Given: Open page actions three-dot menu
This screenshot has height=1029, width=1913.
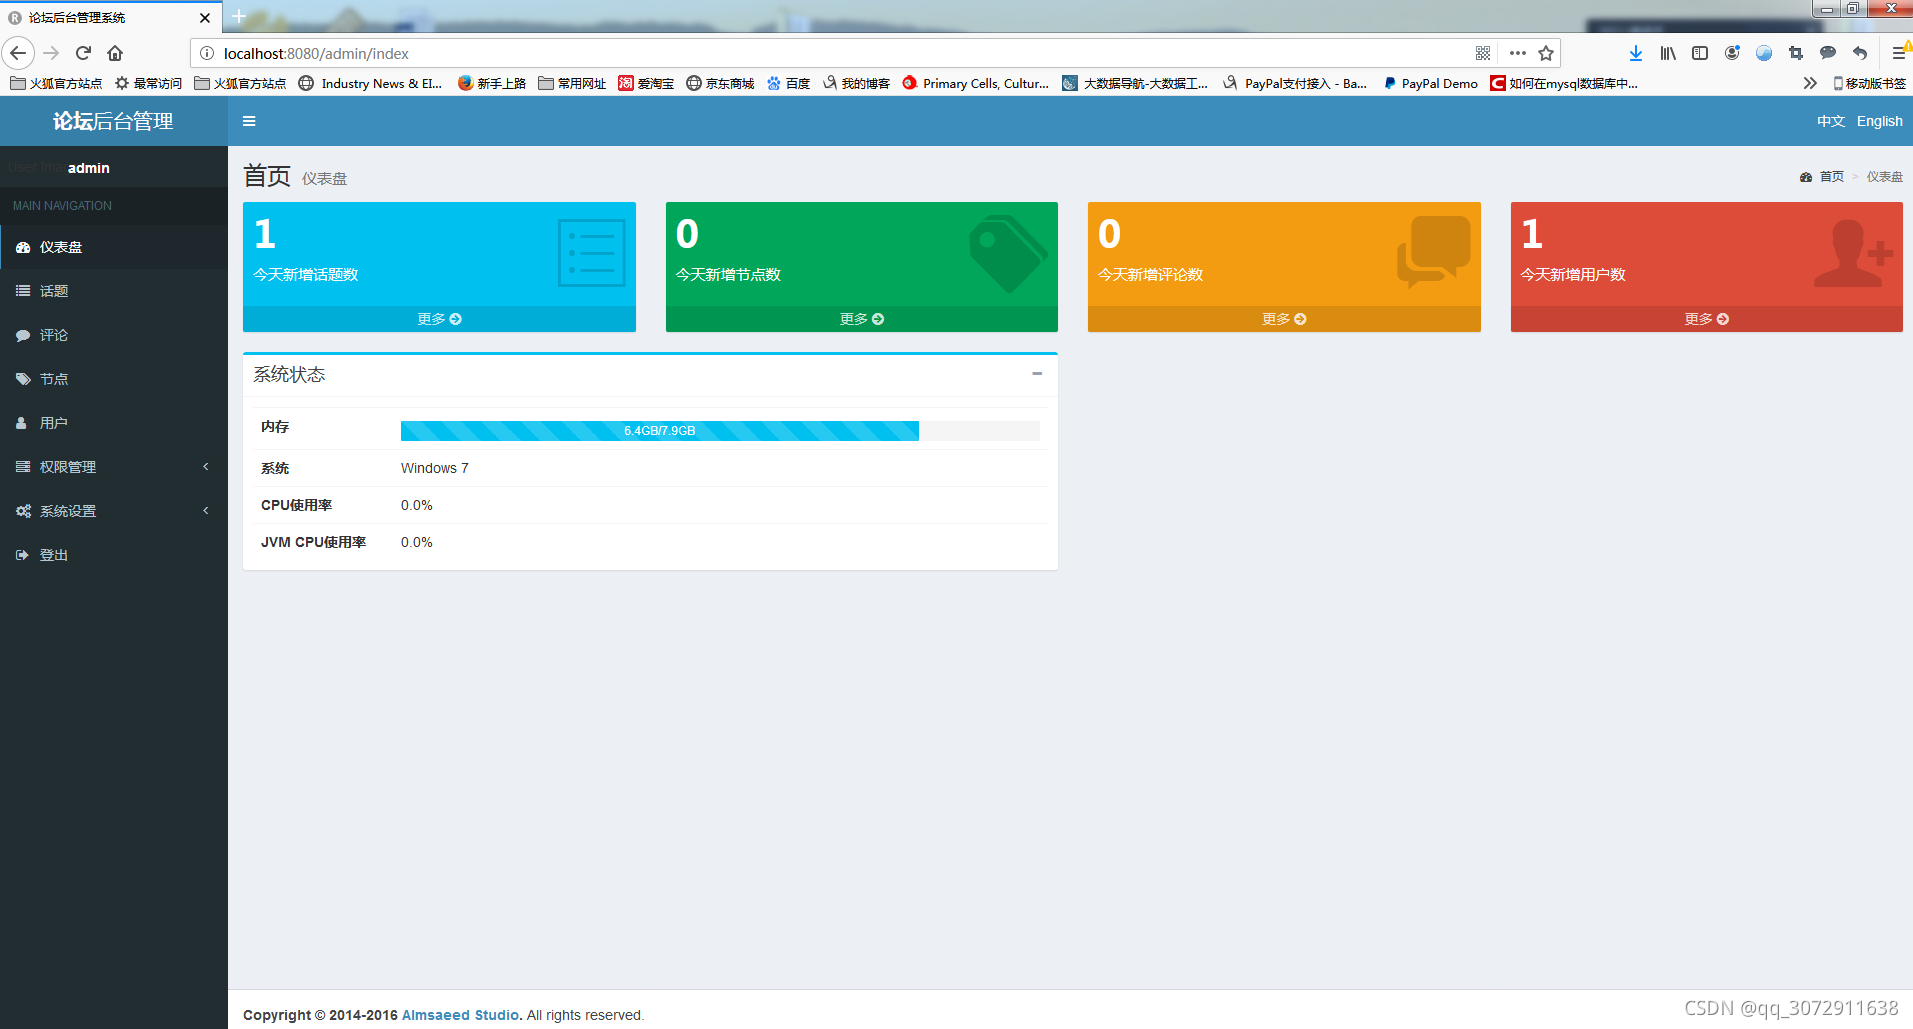Looking at the screenshot, I should click(x=1517, y=53).
